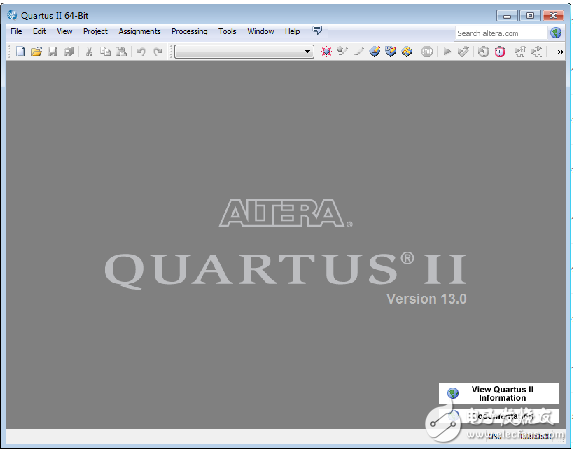The width and height of the screenshot is (573, 451).
Task: Launch TimeQuest Timing Analyzer red clock icon
Action: point(500,52)
